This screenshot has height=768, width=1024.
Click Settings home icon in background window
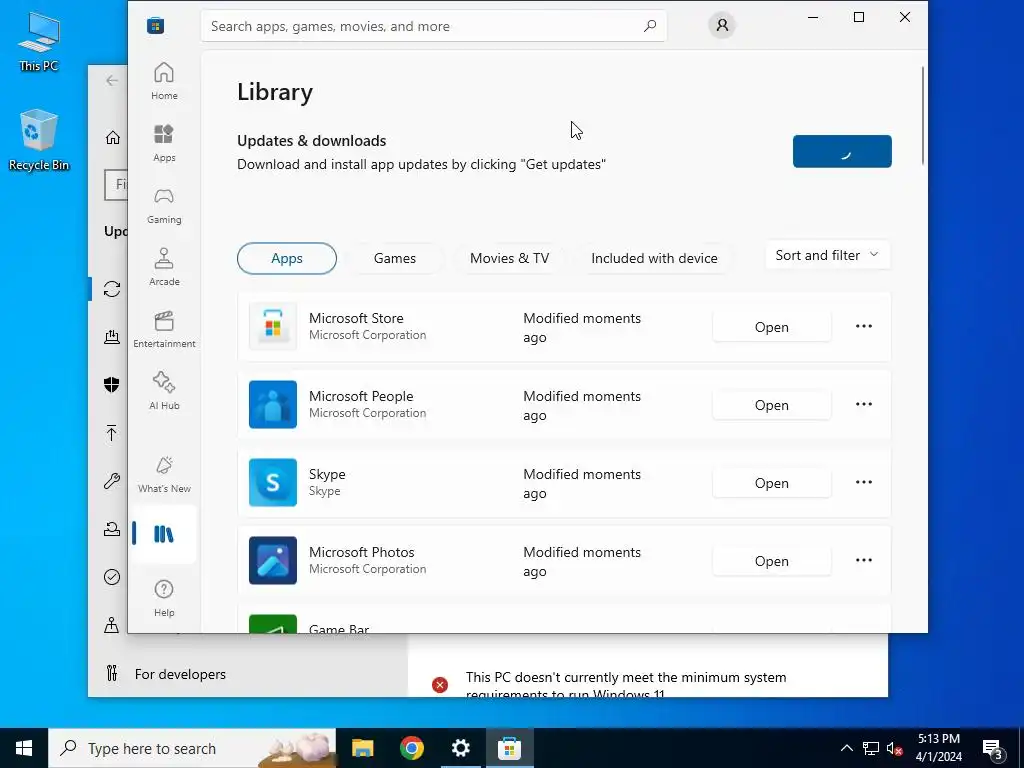[x=112, y=137]
